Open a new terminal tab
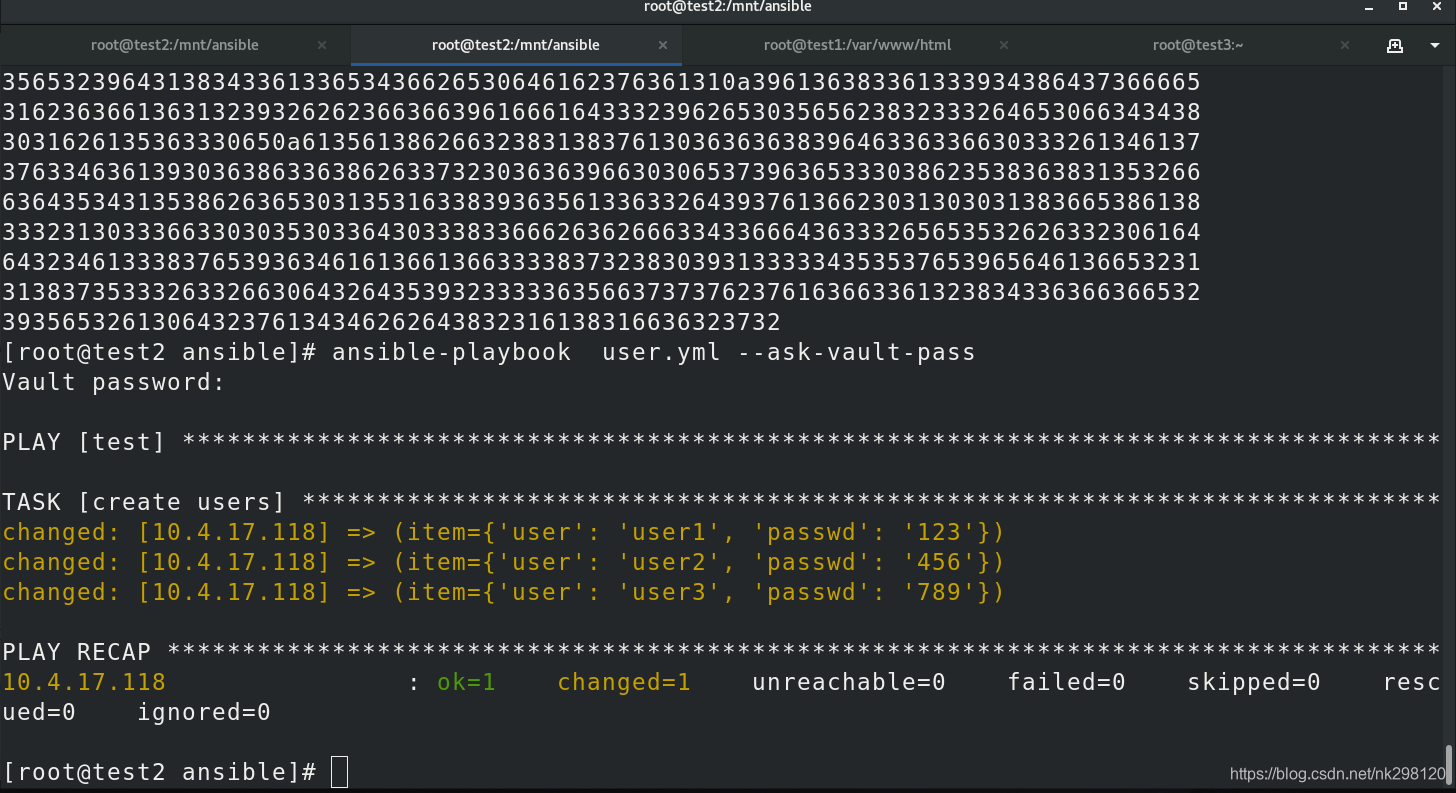Viewport: 1456px width, 793px height. (1395, 46)
